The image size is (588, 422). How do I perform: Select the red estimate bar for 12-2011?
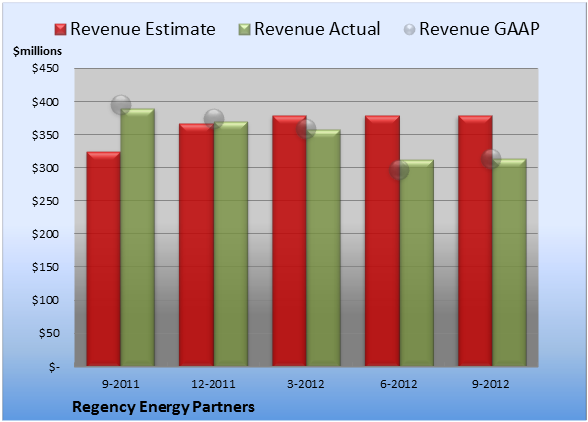196,245
